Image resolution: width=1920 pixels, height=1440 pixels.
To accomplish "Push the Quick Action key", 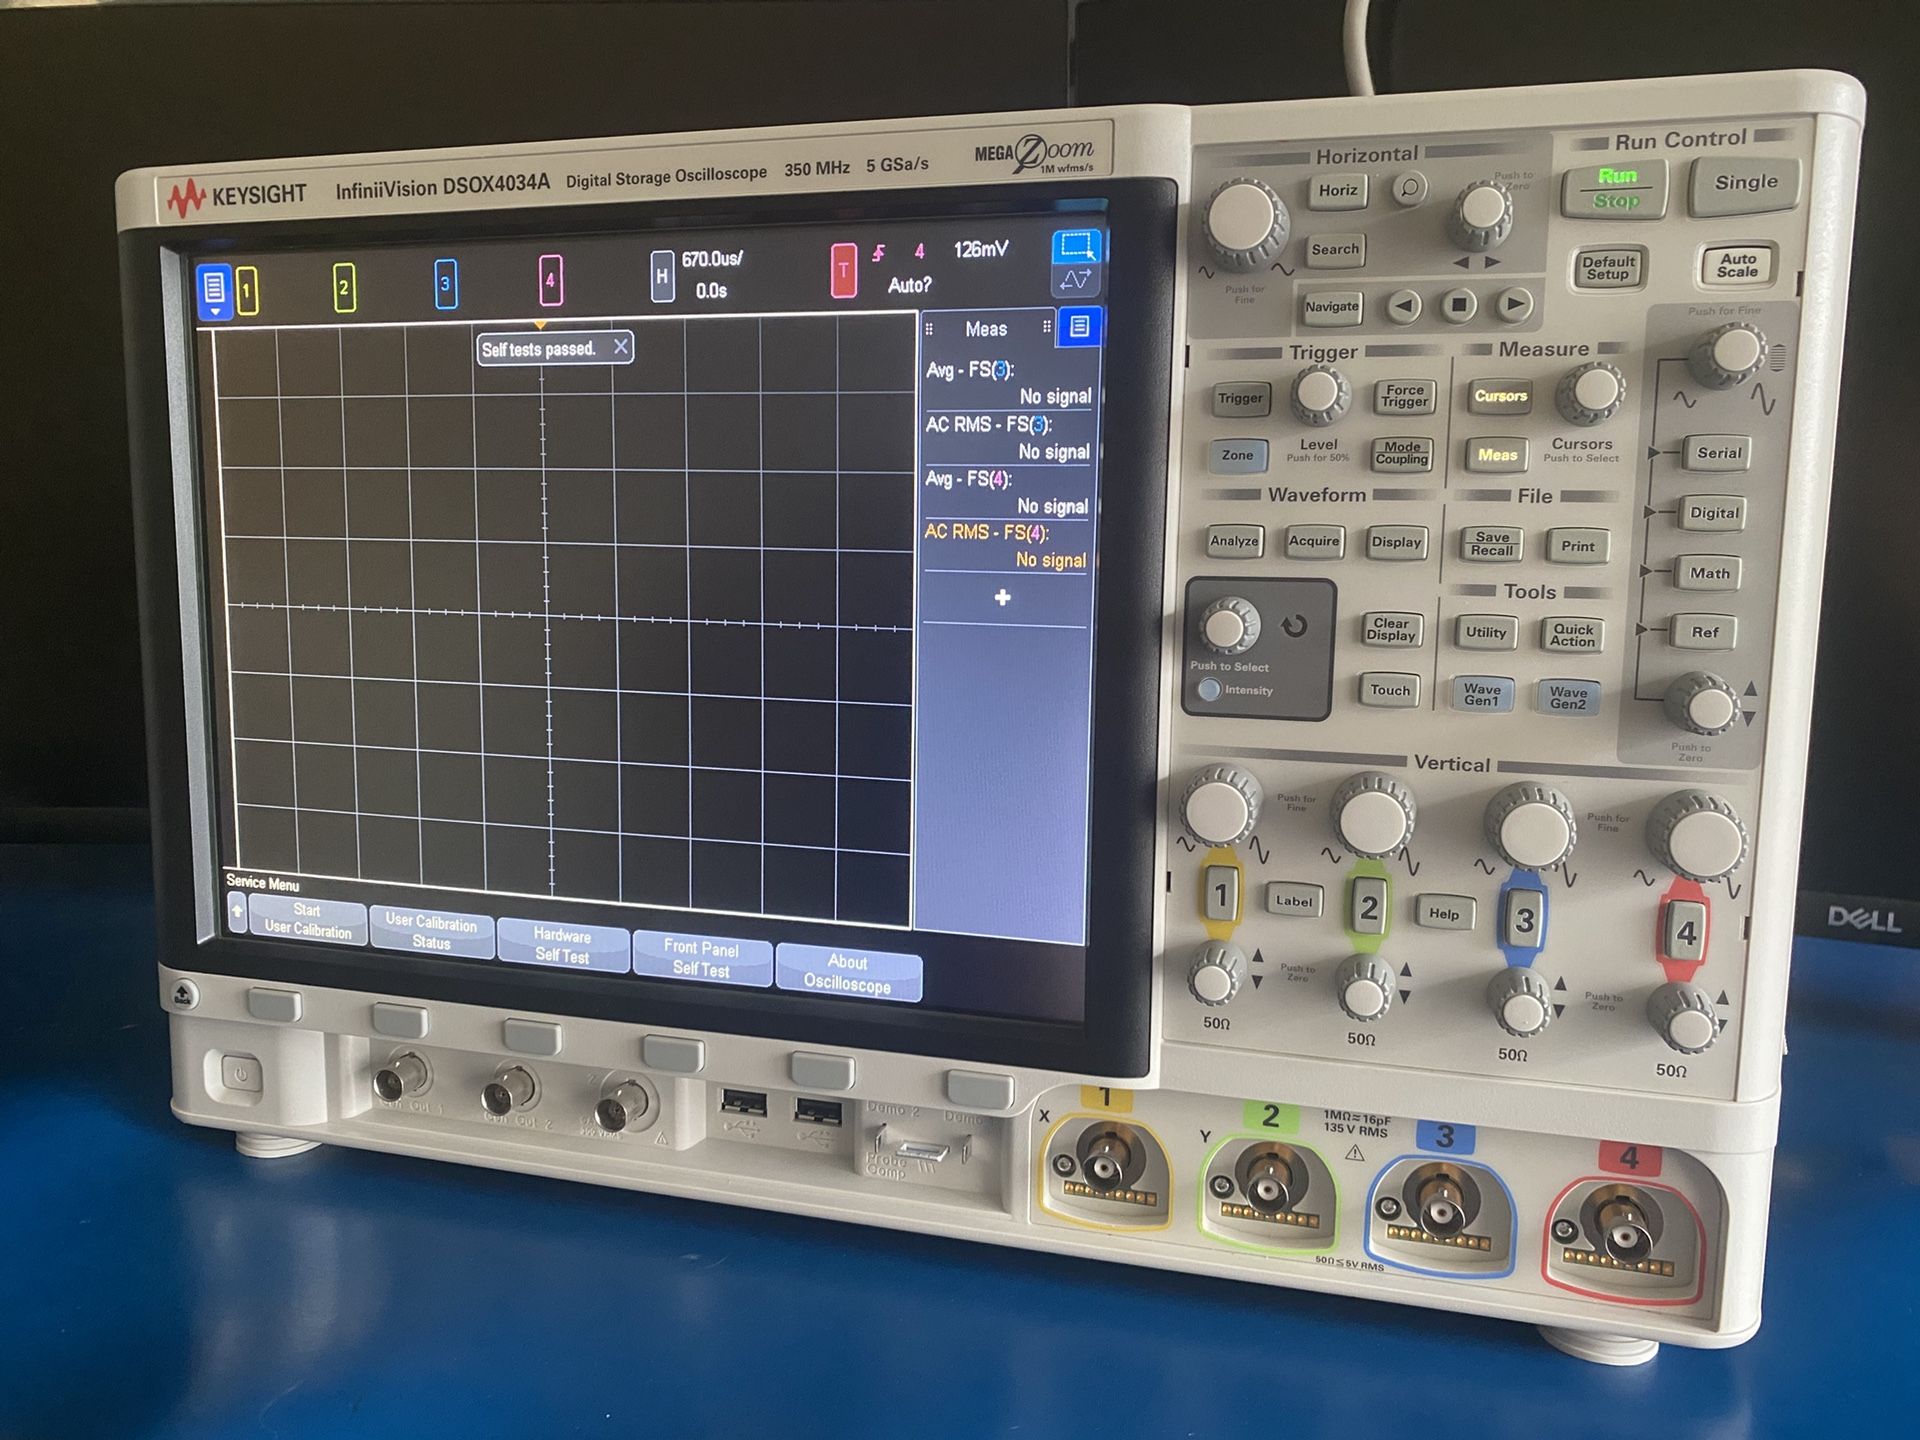I will click(1573, 635).
